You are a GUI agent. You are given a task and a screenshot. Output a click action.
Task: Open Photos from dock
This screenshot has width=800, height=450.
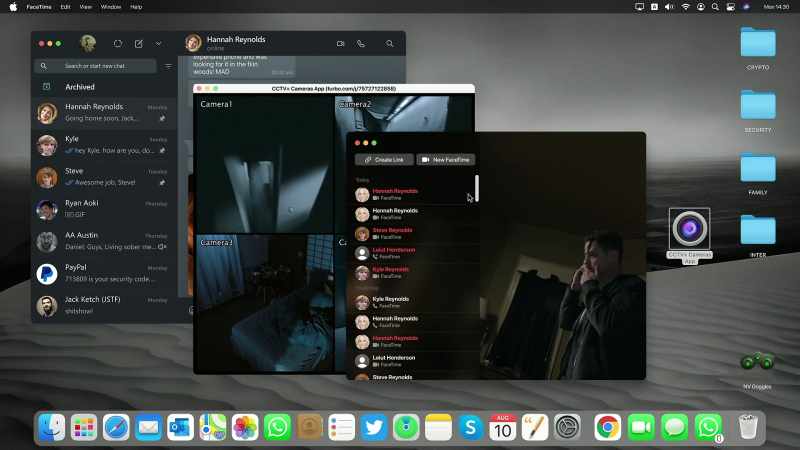[x=245, y=427]
